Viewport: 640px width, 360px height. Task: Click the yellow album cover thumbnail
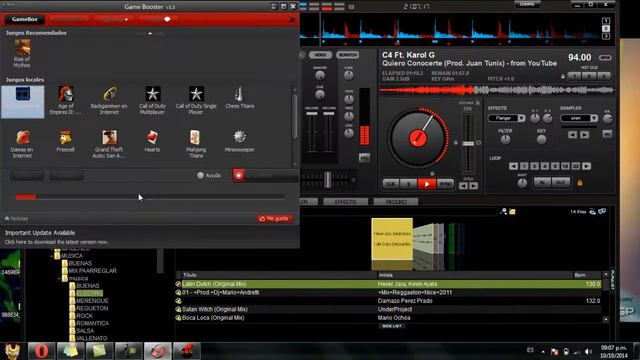(x=392, y=239)
